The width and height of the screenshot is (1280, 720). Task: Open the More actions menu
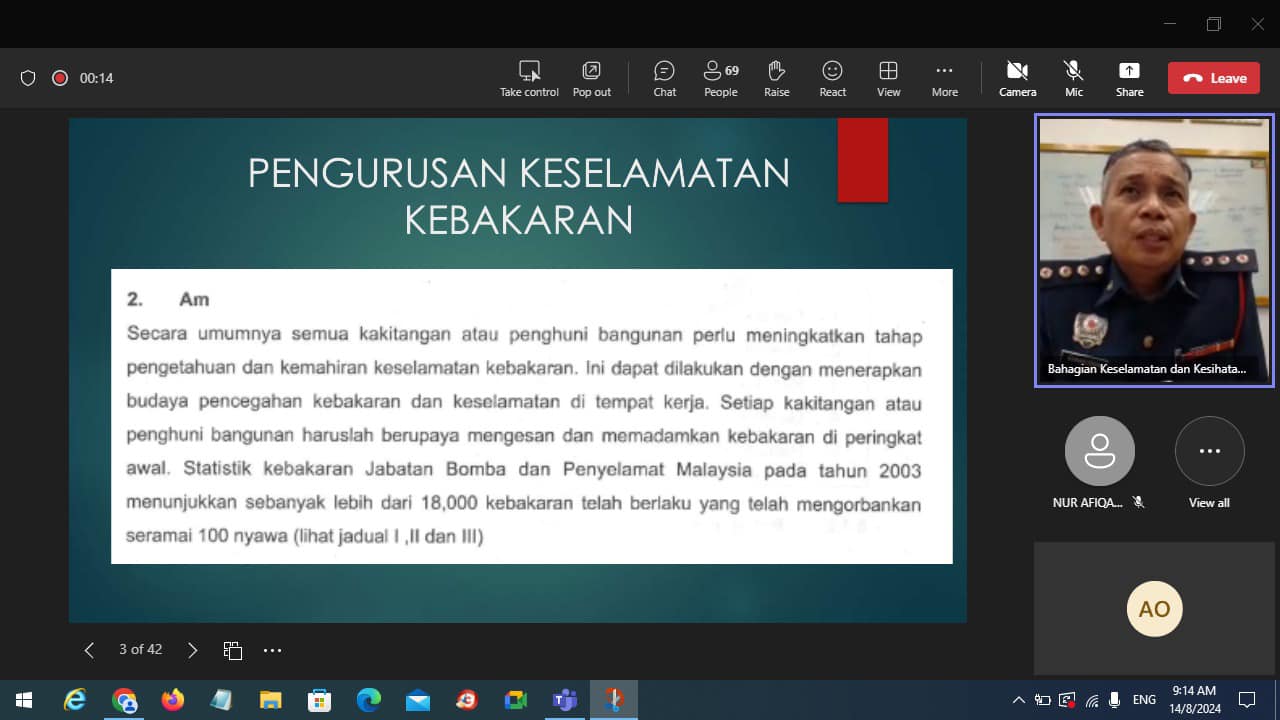pos(944,78)
